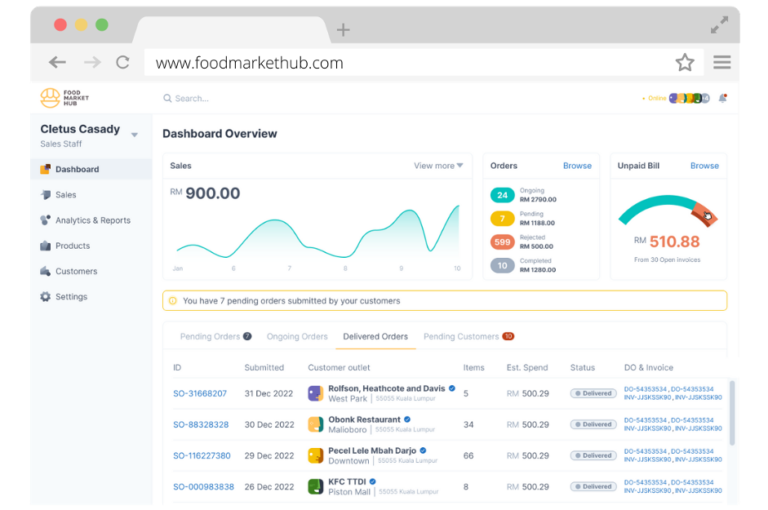Open order SO-31668207
This screenshot has width=768, height=510.
[x=200, y=393]
